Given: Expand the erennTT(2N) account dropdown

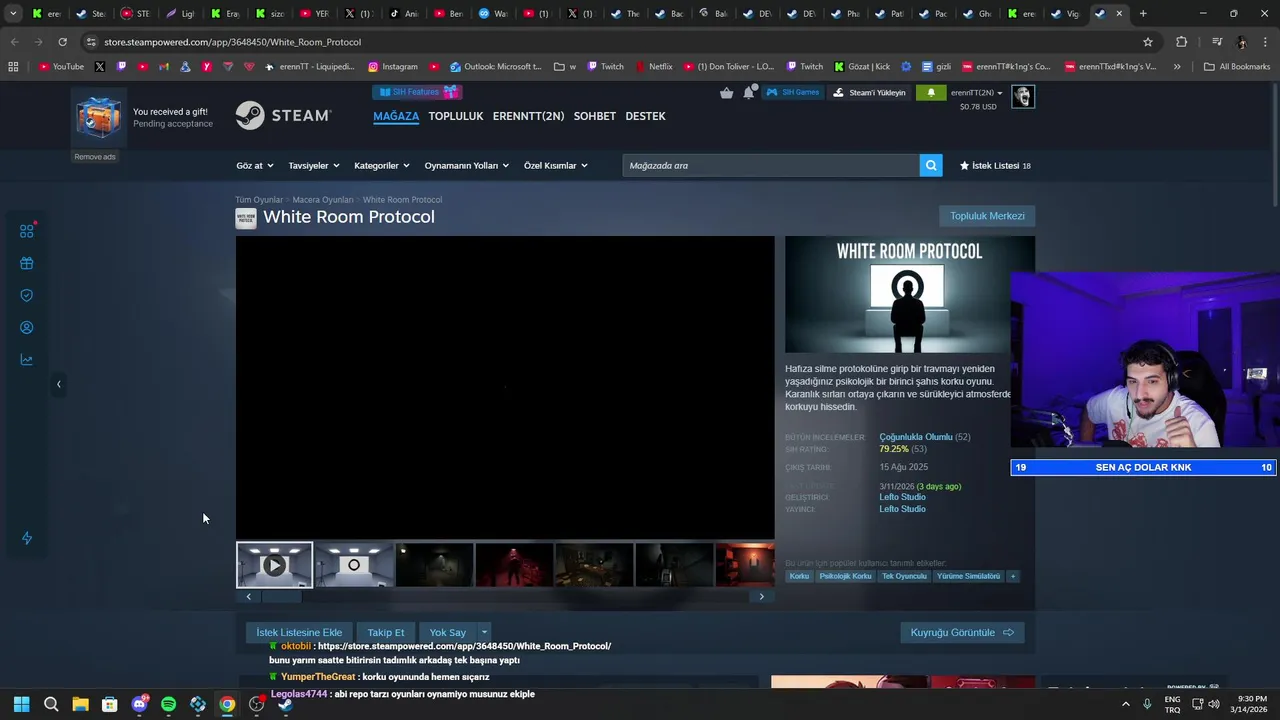Looking at the screenshot, I should click(976, 93).
